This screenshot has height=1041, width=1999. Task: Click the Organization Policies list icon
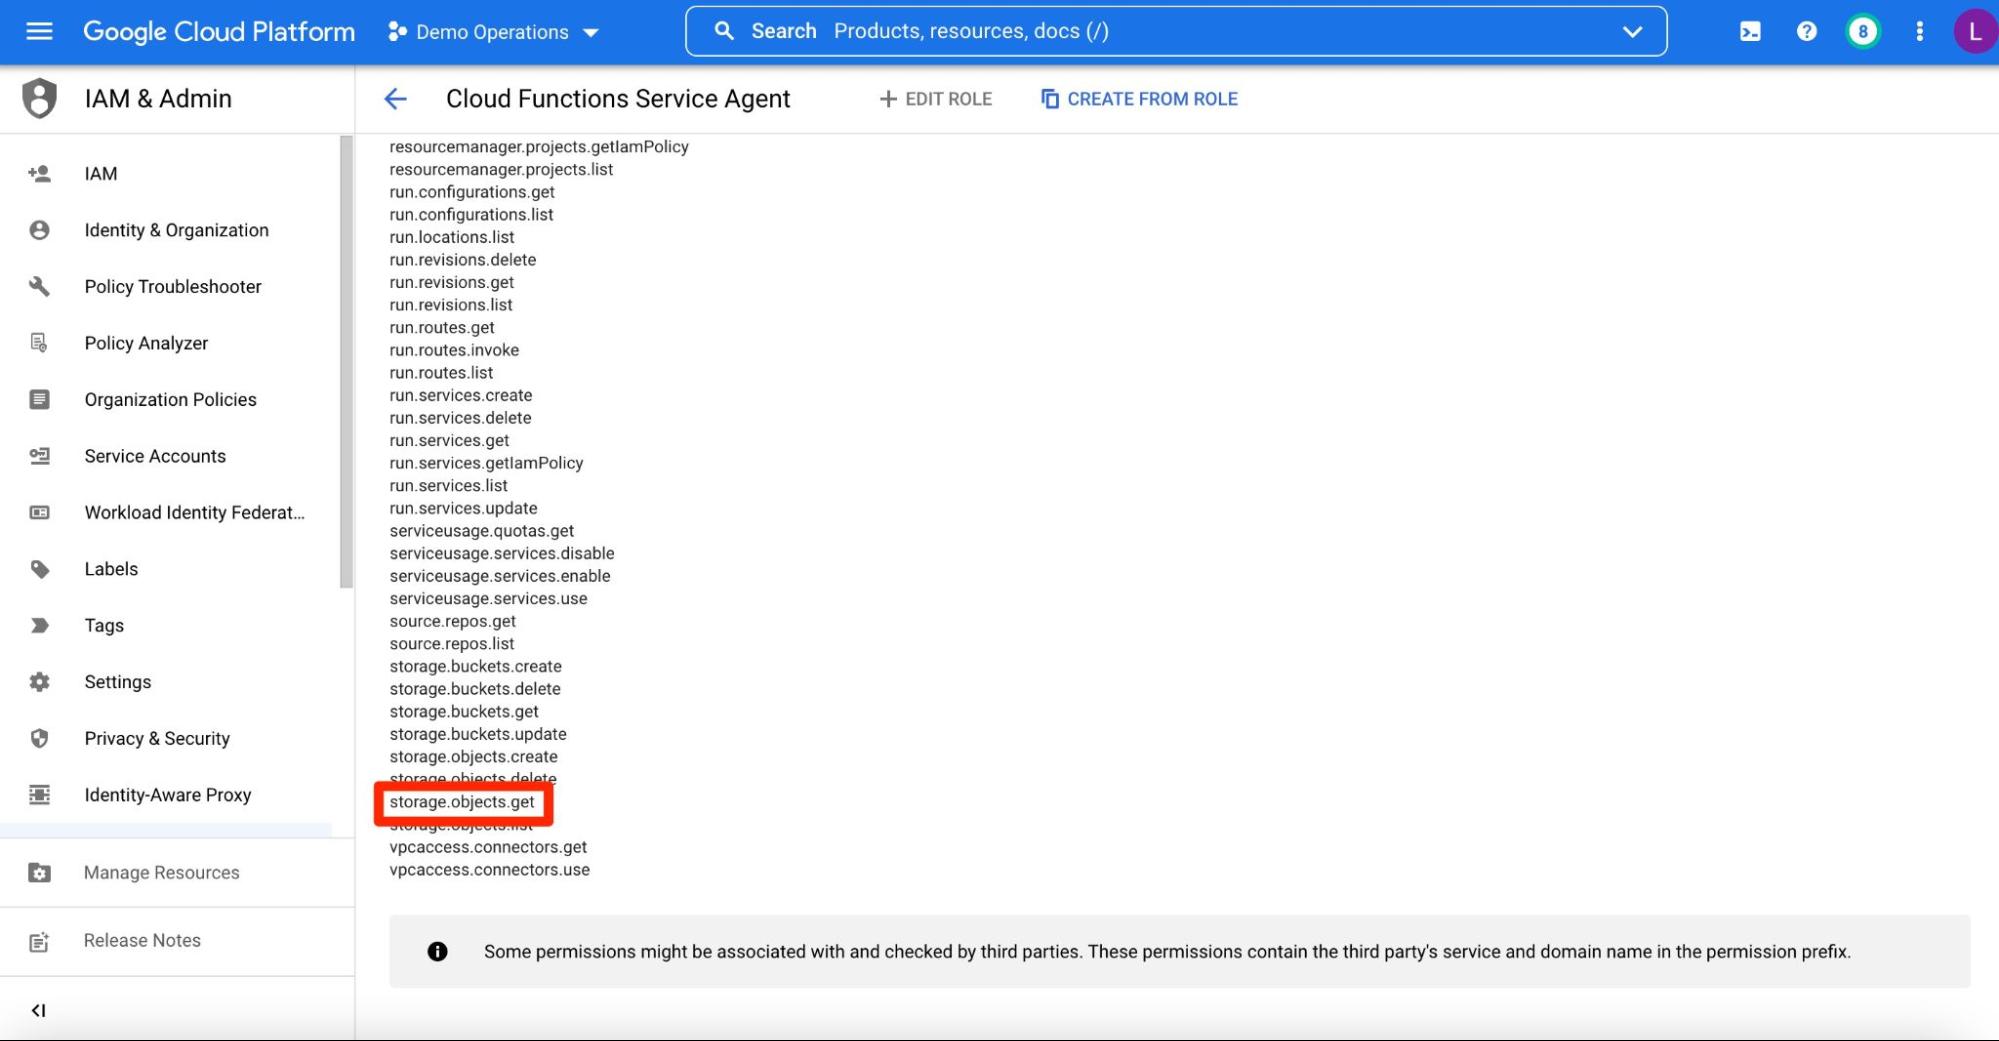(39, 400)
